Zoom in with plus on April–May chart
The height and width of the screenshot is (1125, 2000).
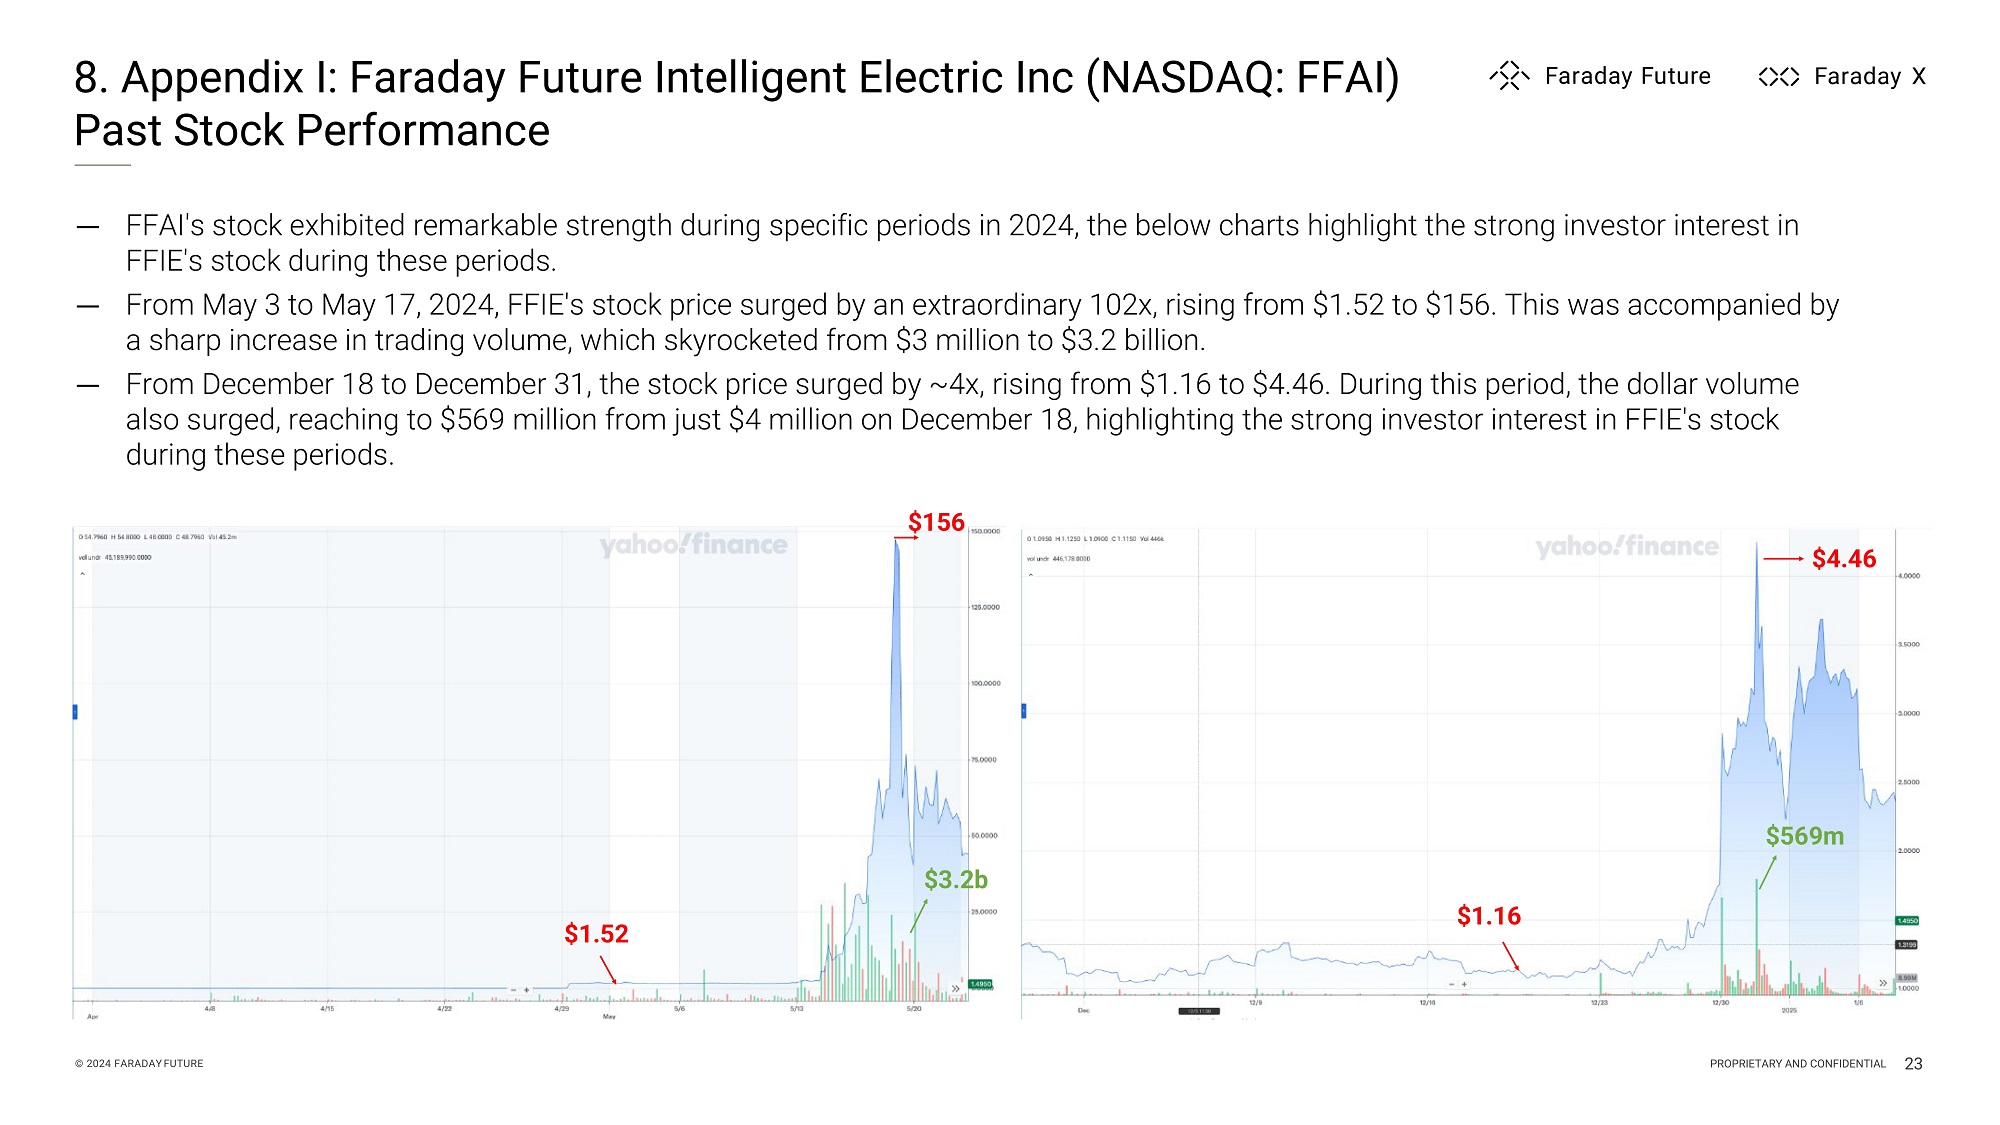(x=527, y=990)
